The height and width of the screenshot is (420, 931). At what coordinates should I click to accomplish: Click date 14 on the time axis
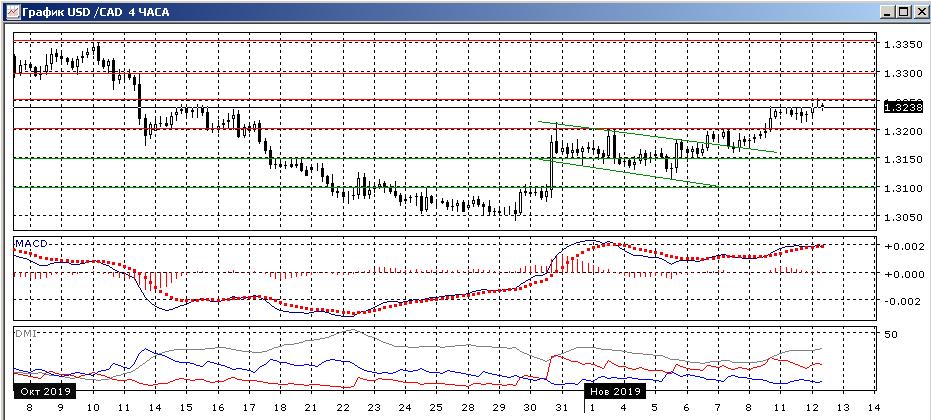coord(873,408)
